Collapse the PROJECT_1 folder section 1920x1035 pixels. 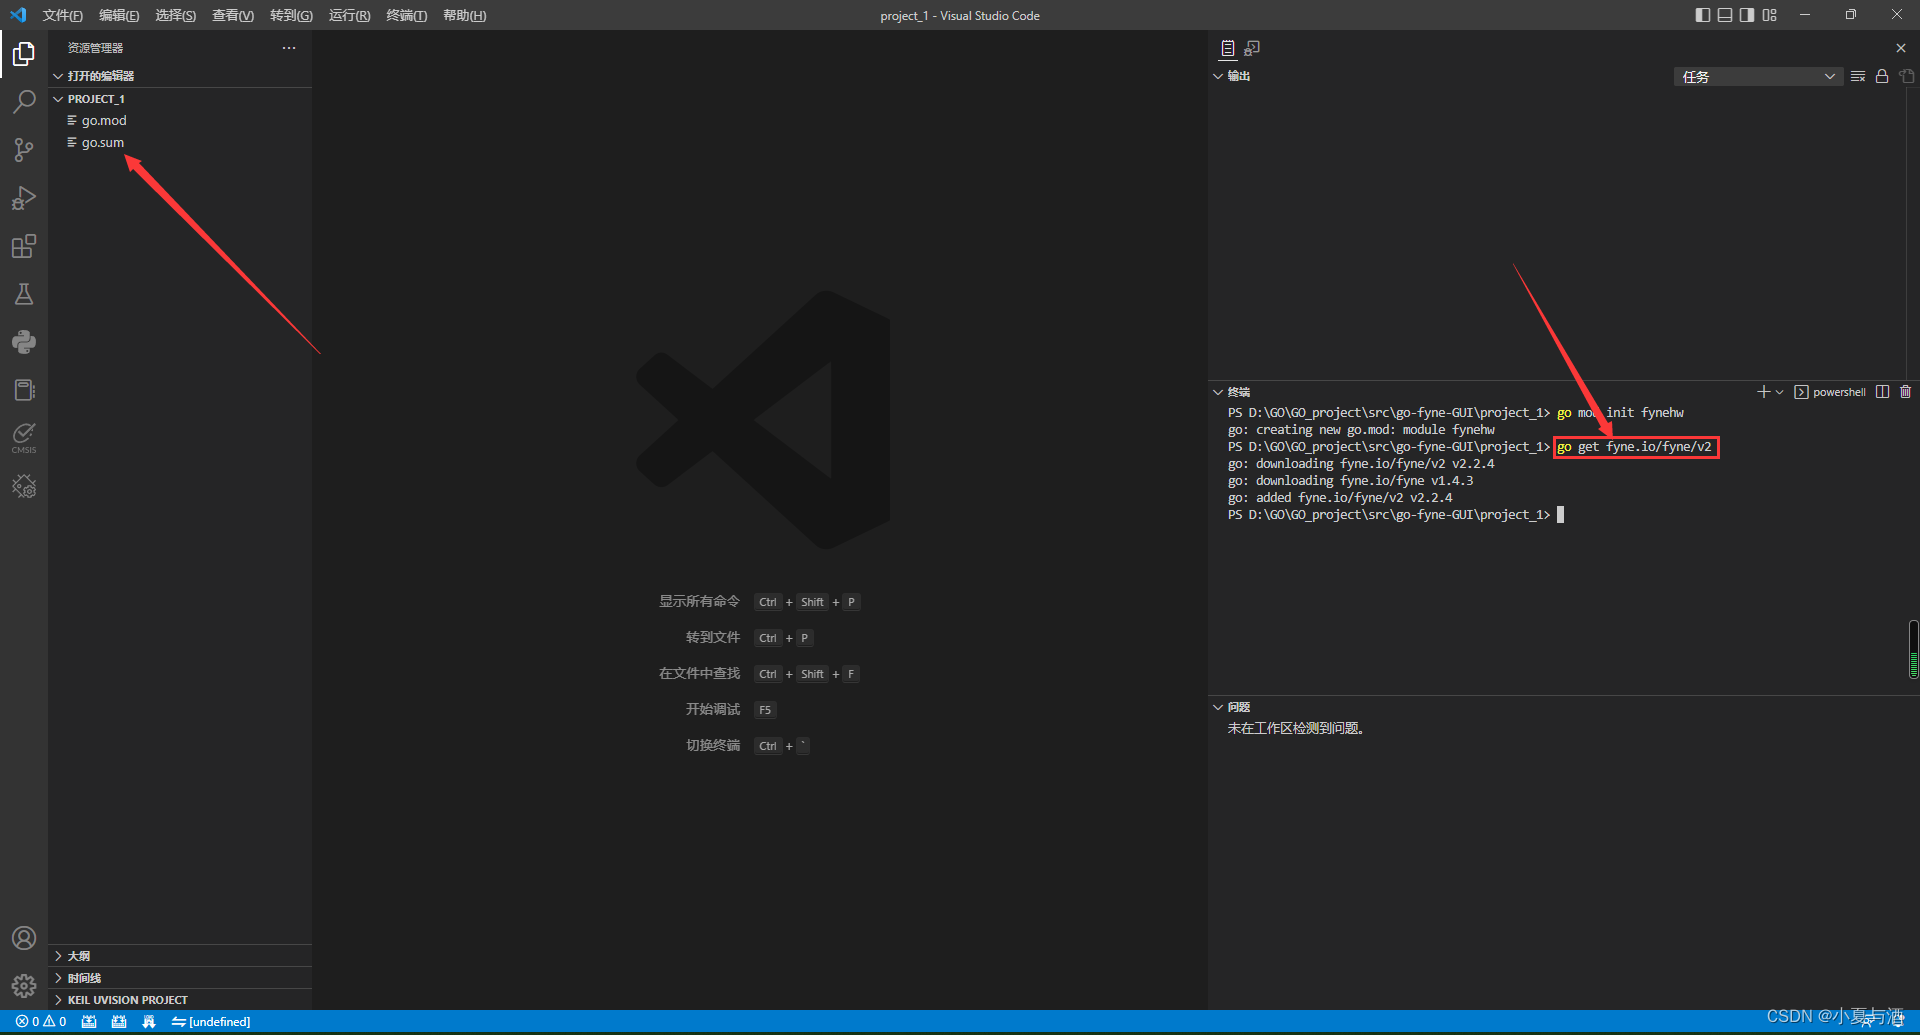coord(180,99)
